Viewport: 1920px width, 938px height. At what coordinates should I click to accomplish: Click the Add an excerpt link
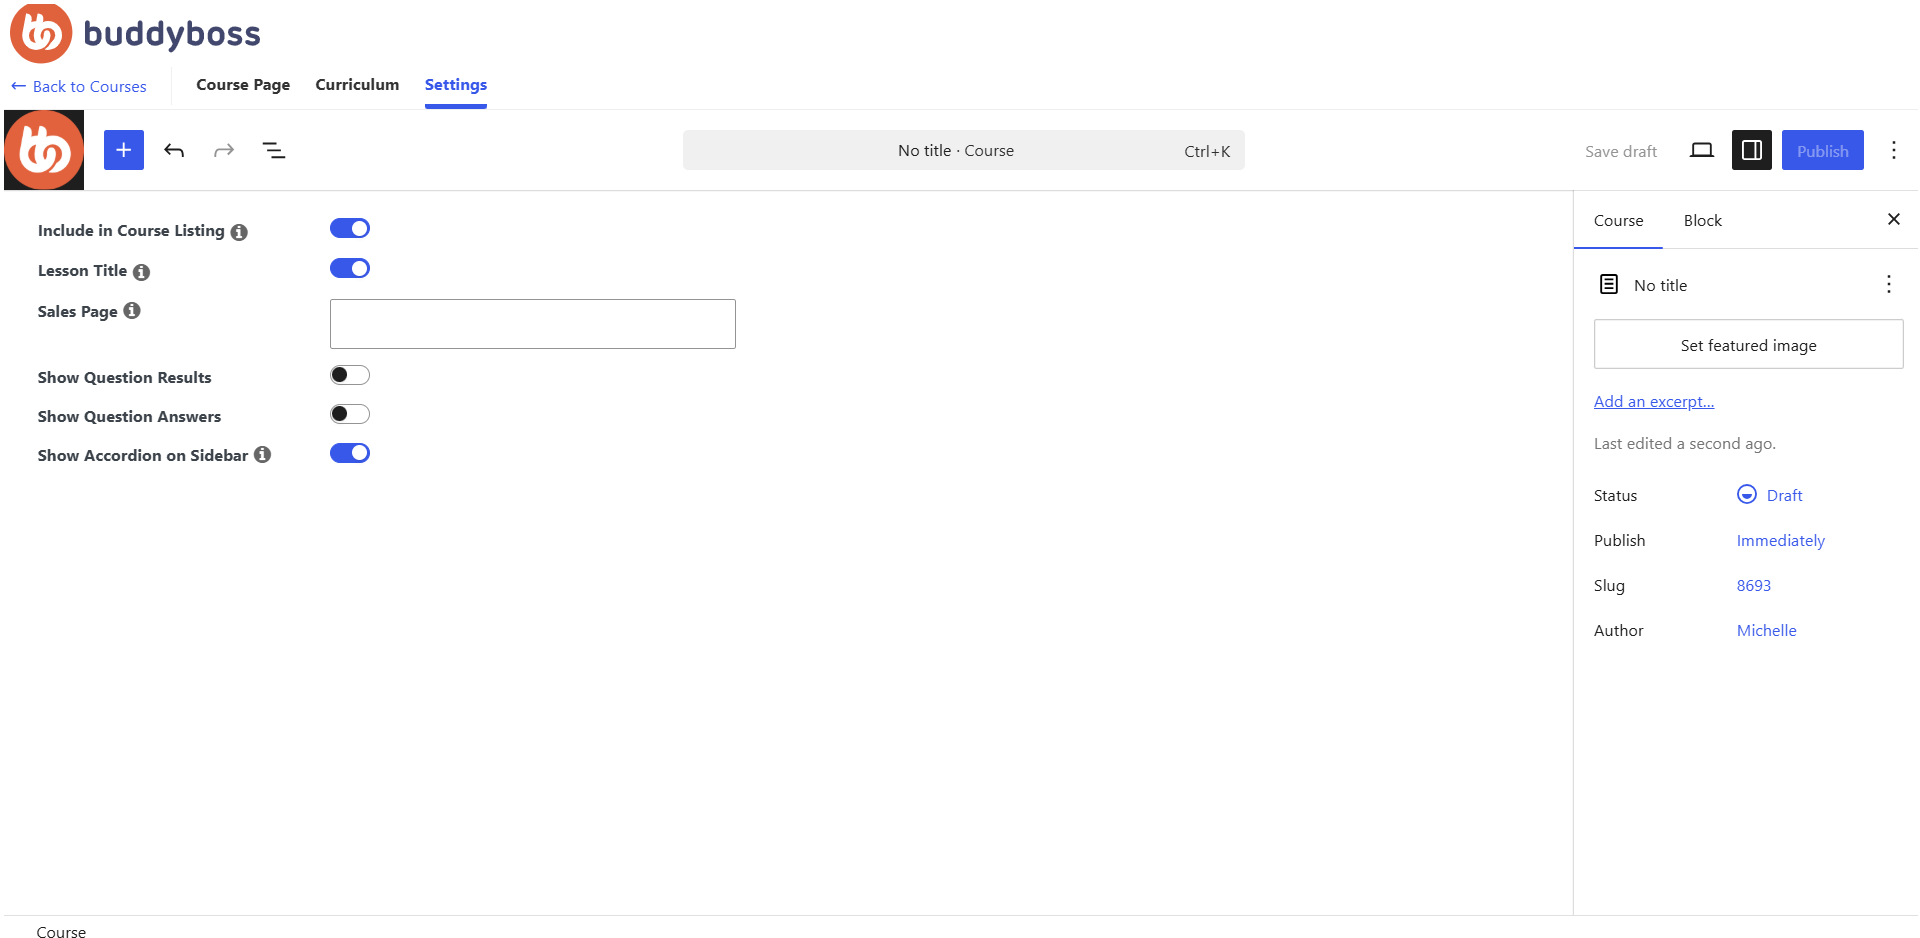coord(1653,401)
